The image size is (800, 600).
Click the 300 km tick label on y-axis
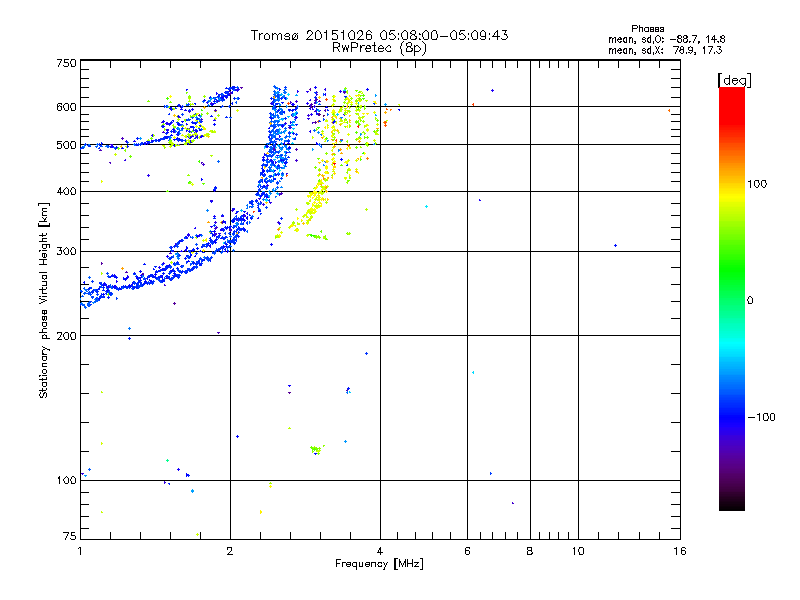click(66, 252)
